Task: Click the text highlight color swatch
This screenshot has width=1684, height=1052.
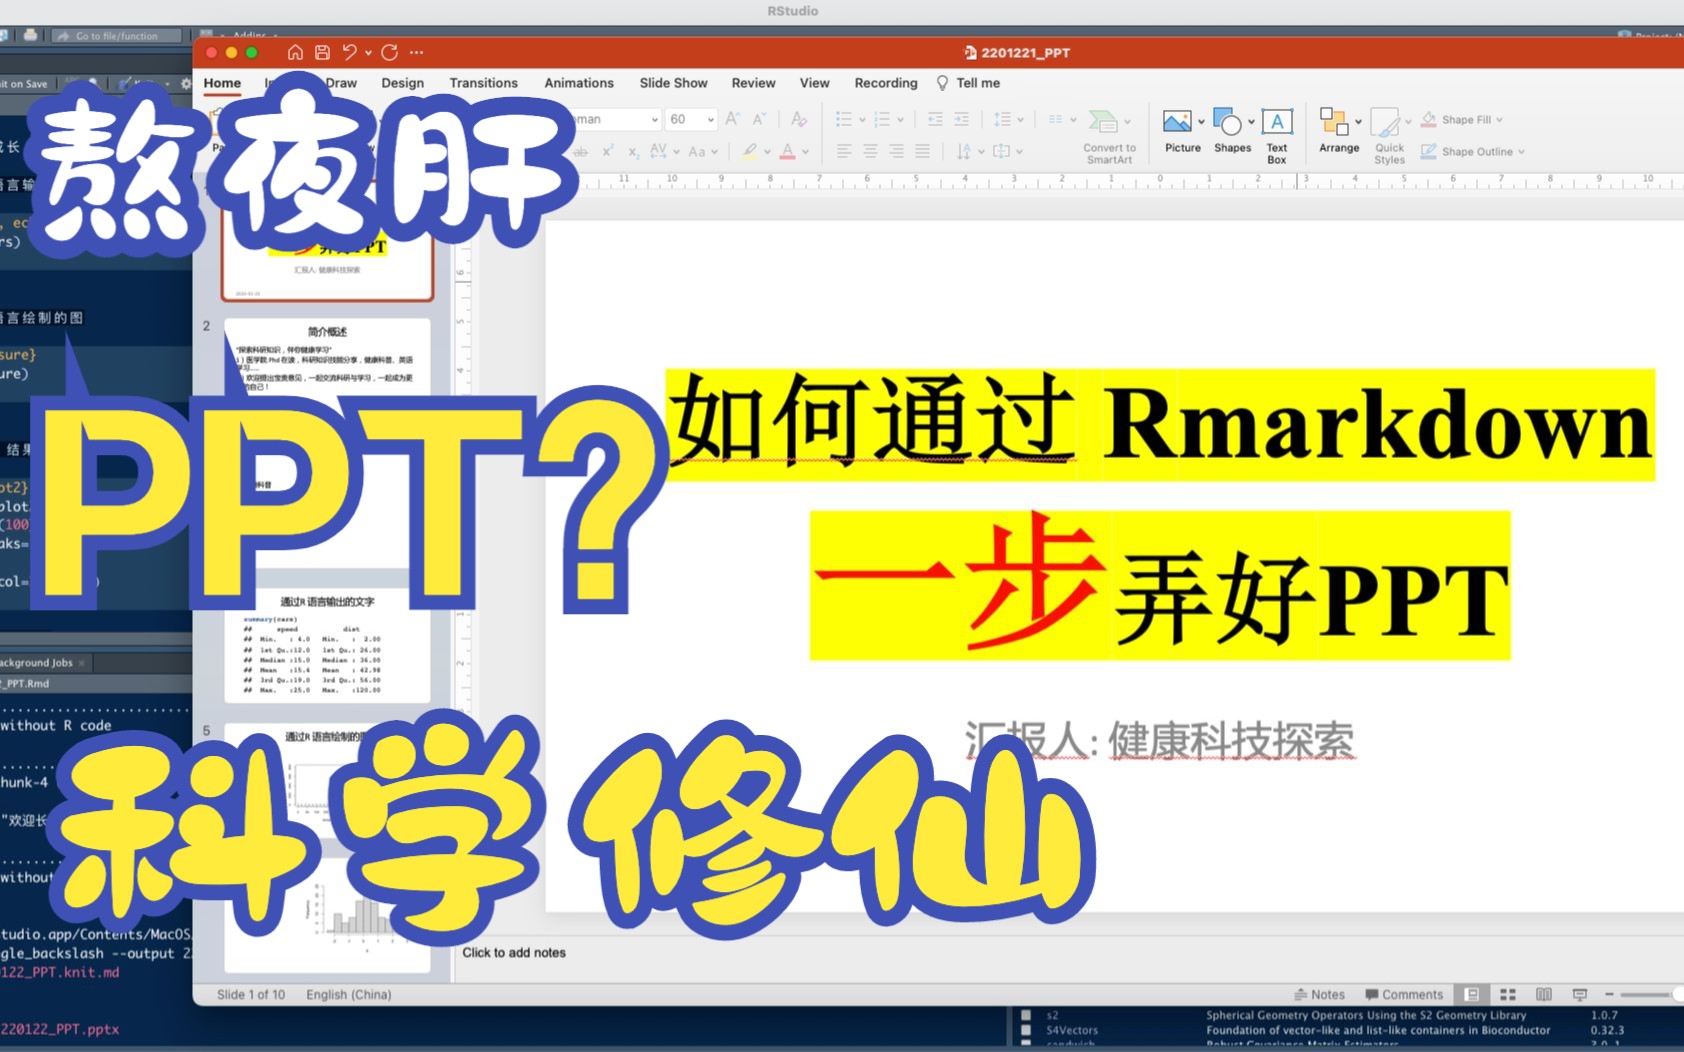Action: [x=749, y=151]
